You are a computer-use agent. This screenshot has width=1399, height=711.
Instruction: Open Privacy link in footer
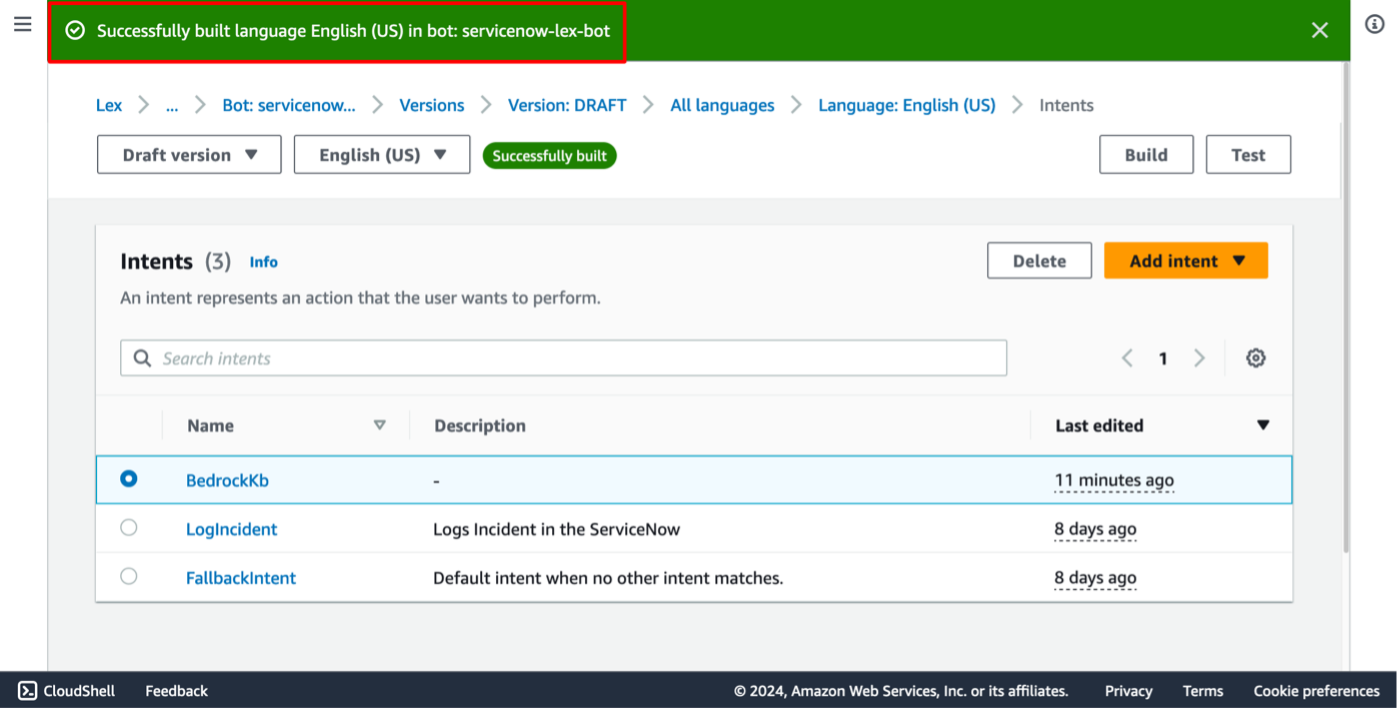[1128, 691]
